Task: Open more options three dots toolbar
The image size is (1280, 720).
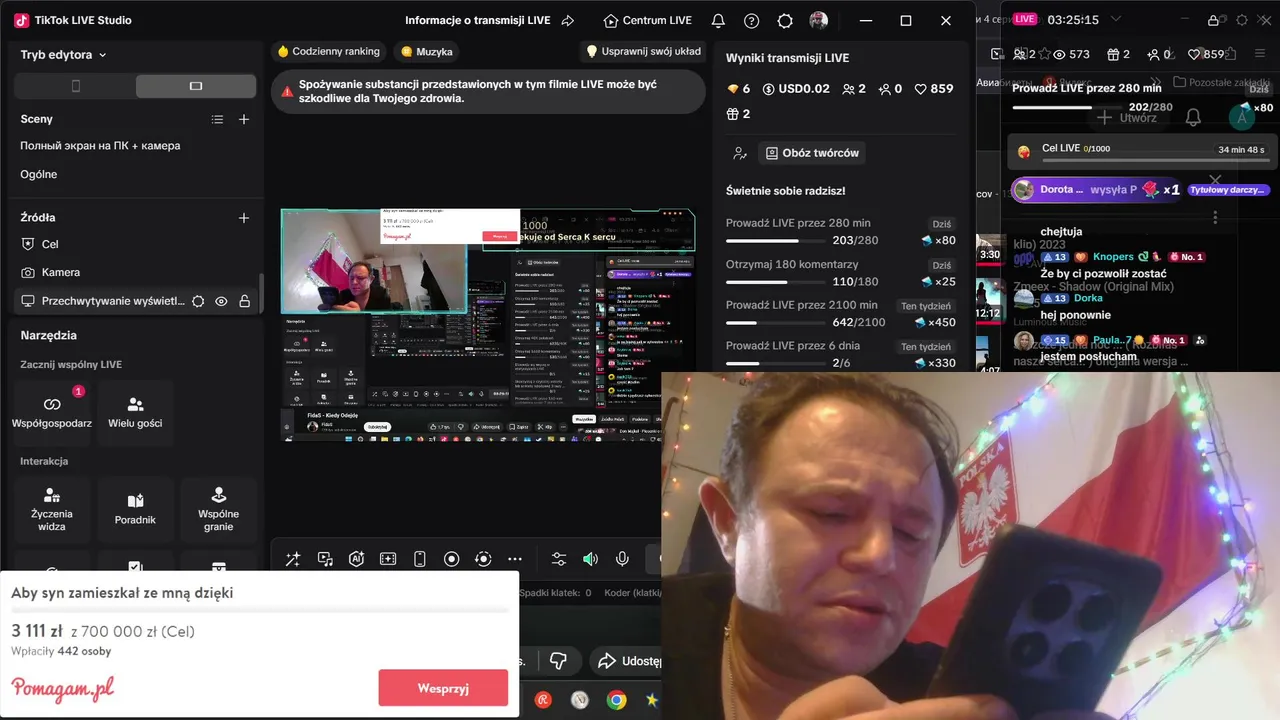Action: coord(515,559)
